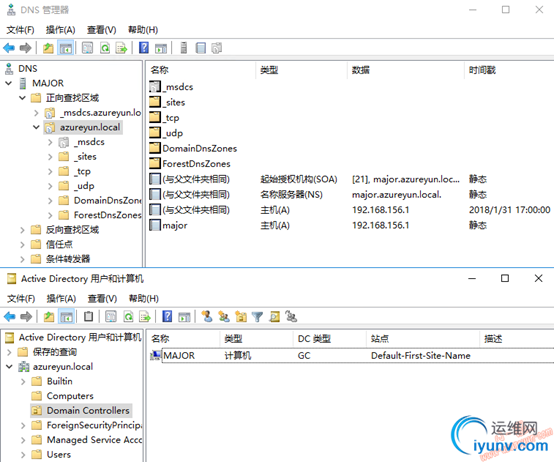Select the NS record major.azureyun.local.
Image resolution: width=554 pixels, height=462 pixels.
pyautogui.click(x=350, y=195)
